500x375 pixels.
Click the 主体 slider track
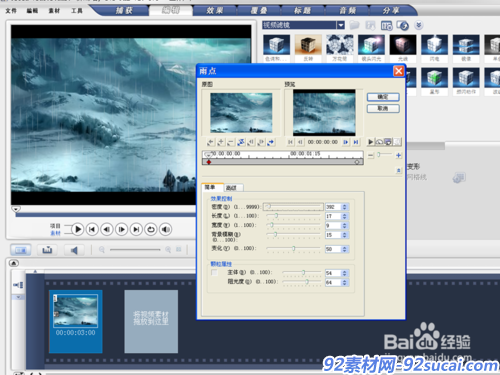tap(302, 273)
